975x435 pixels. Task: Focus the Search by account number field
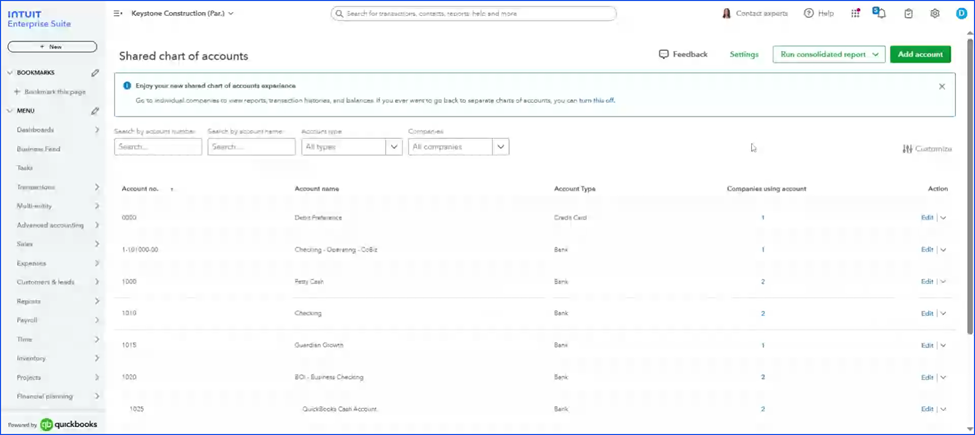tap(158, 147)
